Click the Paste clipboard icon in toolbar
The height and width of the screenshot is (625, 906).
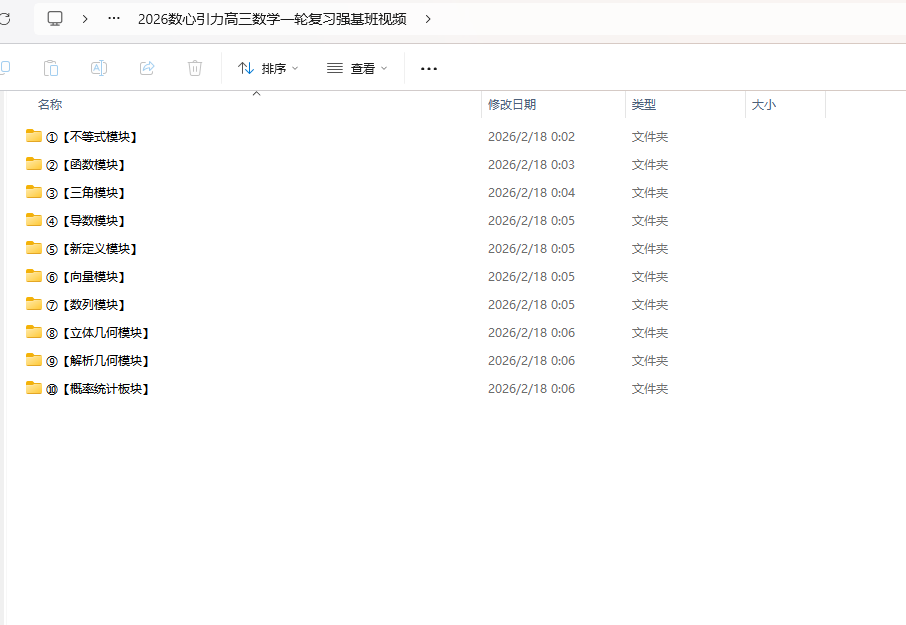[x=51, y=68]
